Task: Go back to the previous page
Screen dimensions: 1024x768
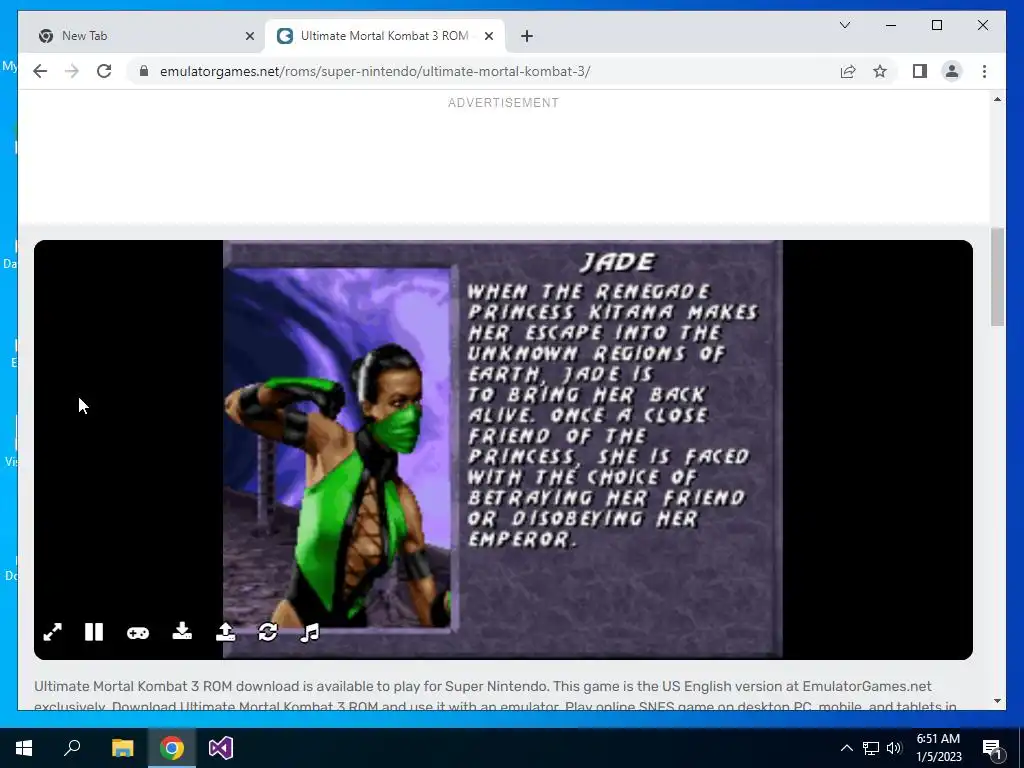Action: [40, 71]
